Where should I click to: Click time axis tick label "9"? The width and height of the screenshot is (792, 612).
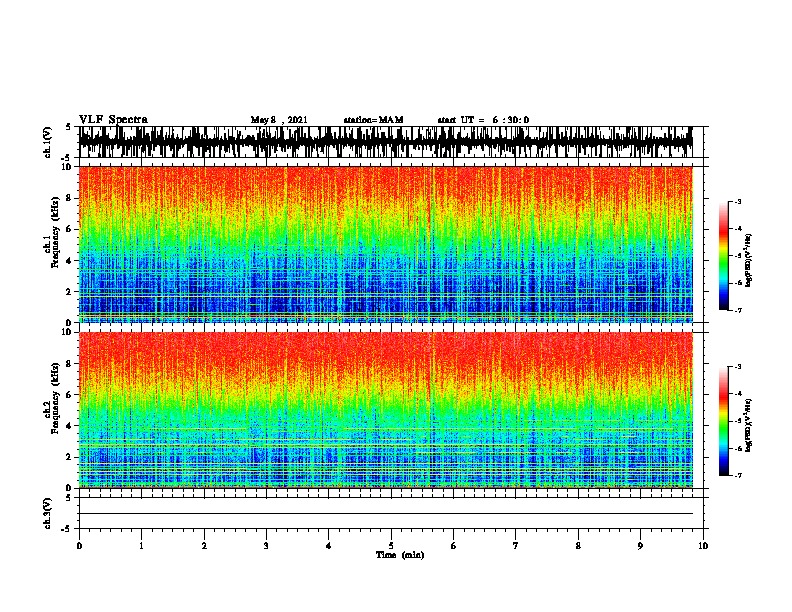click(x=640, y=546)
